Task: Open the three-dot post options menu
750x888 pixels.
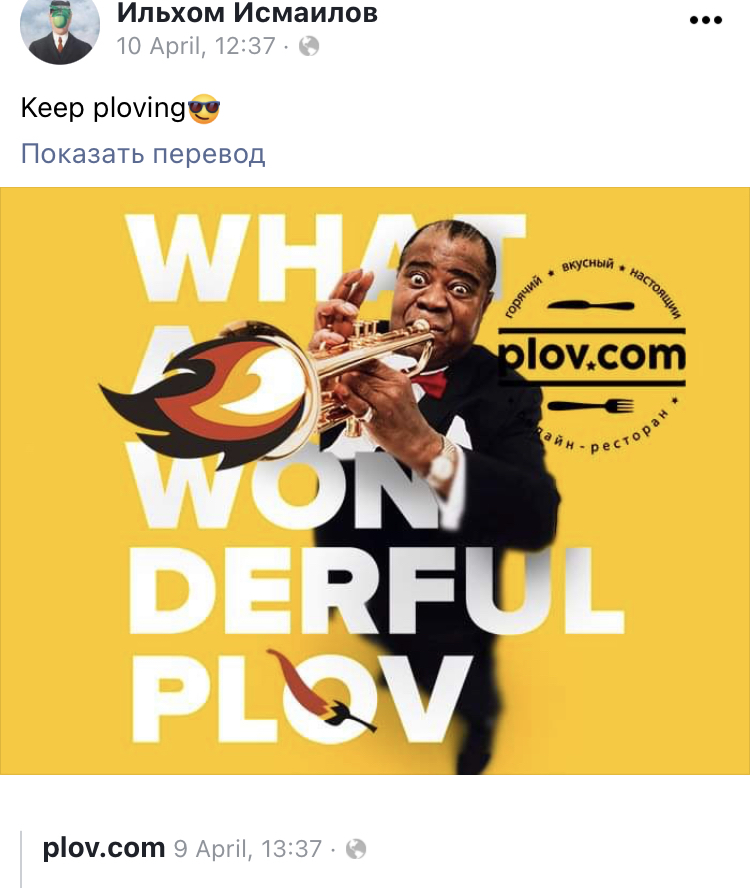Action: pyautogui.click(x=705, y=20)
